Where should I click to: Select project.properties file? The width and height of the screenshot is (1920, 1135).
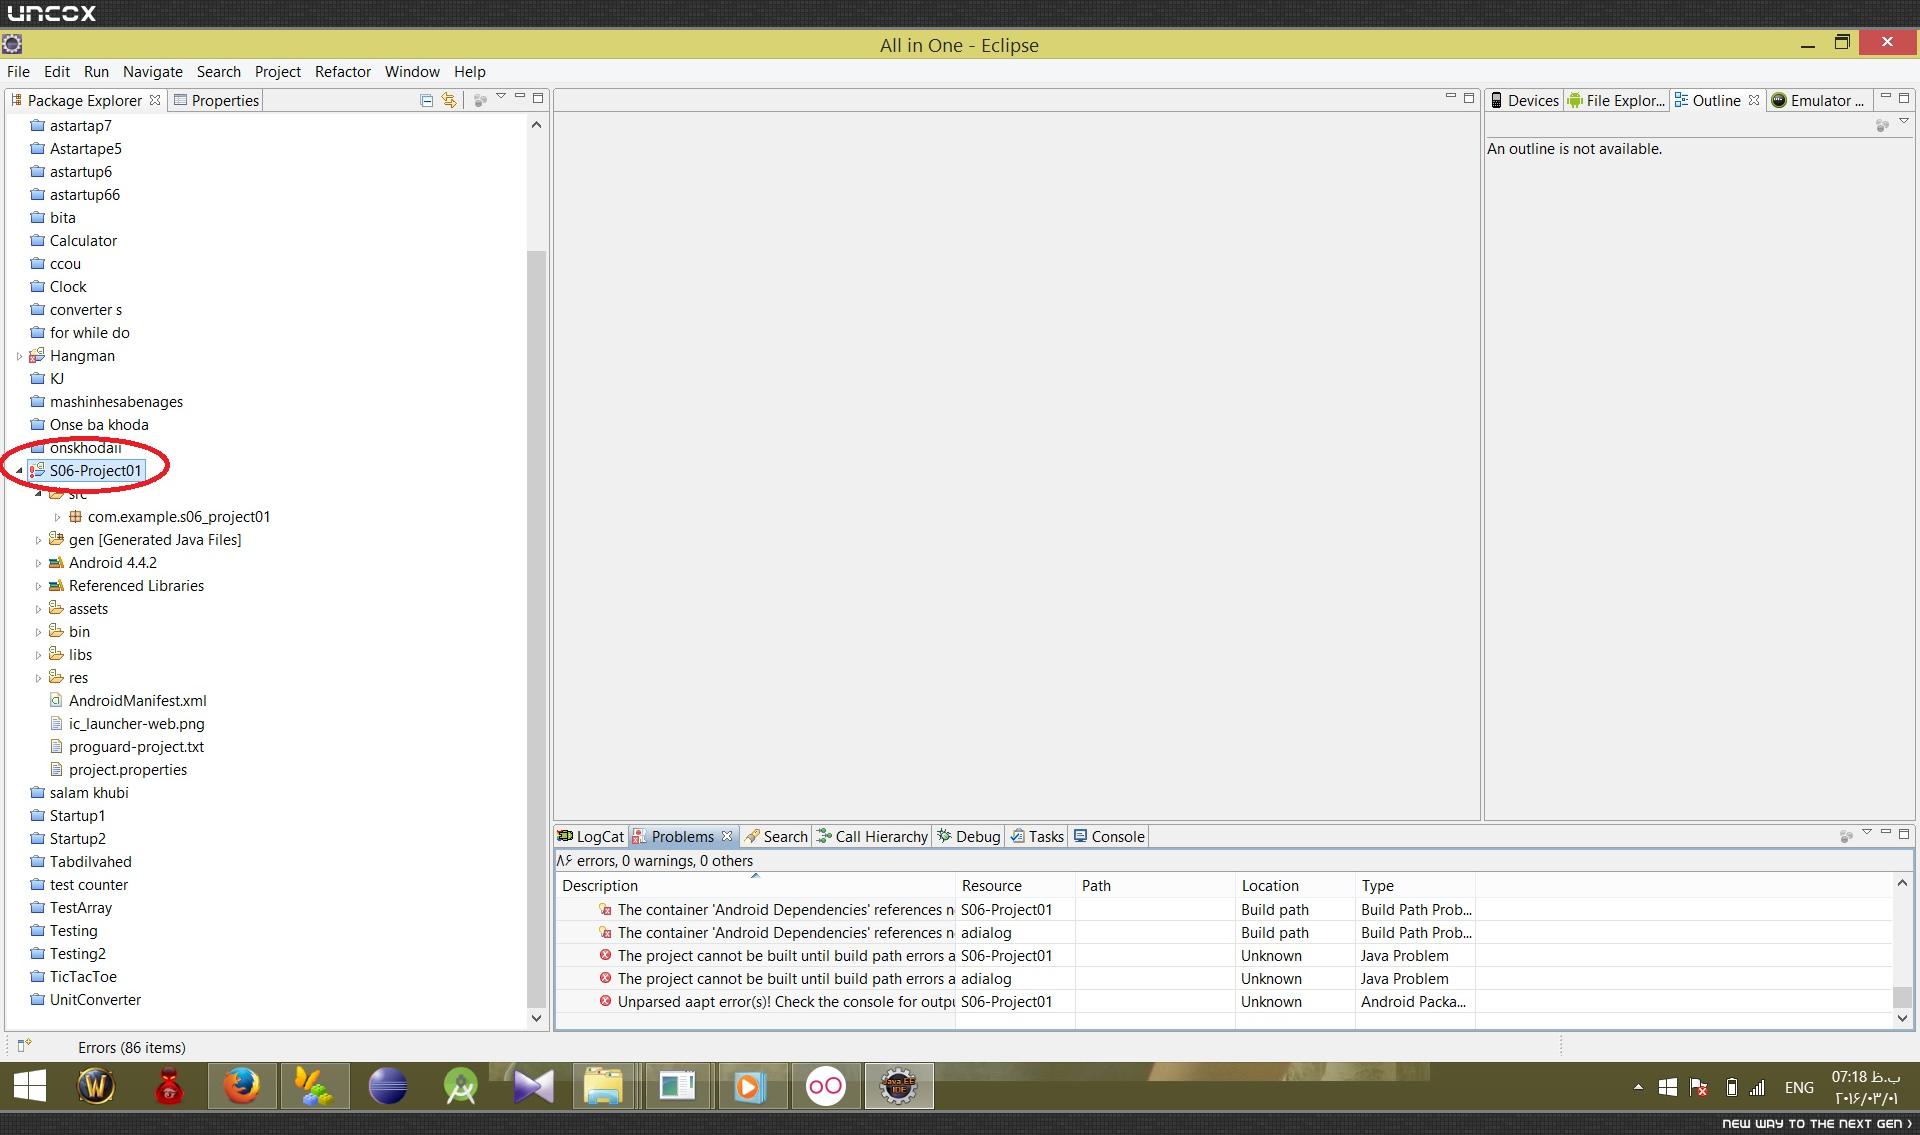[x=127, y=770]
